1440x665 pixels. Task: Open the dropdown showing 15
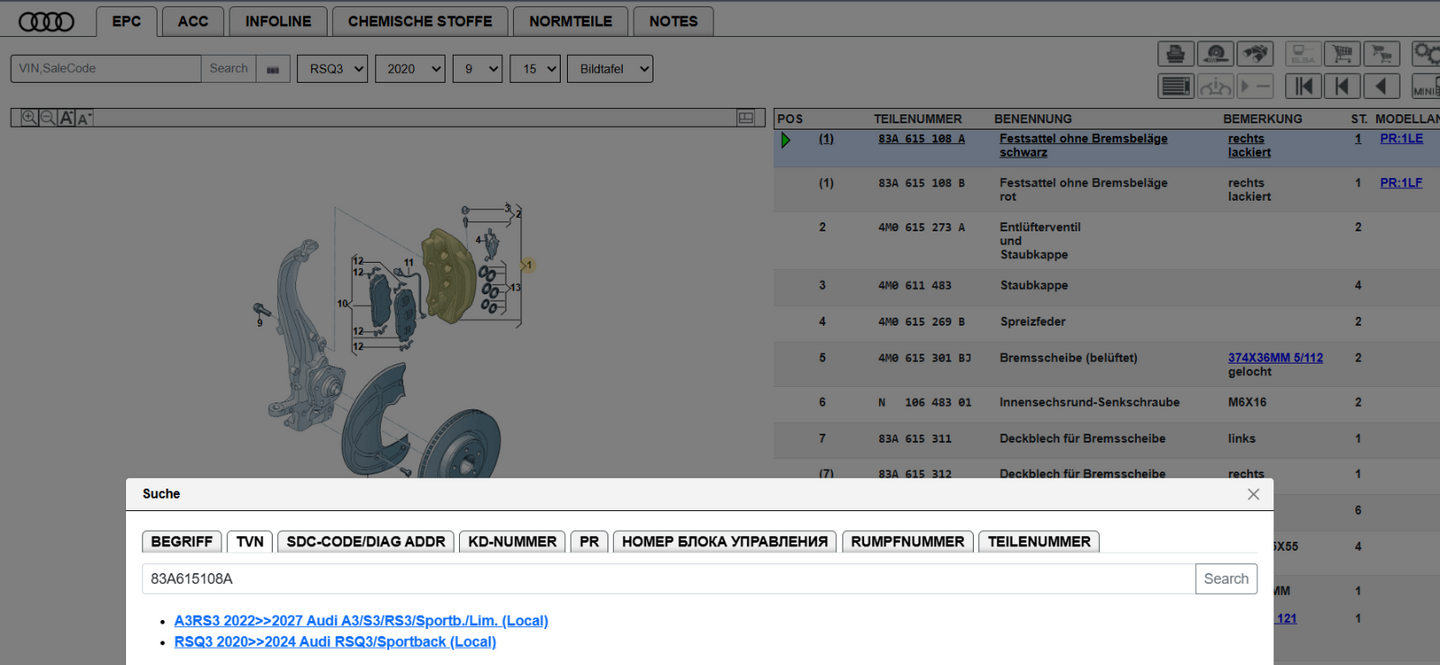click(x=535, y=69)
